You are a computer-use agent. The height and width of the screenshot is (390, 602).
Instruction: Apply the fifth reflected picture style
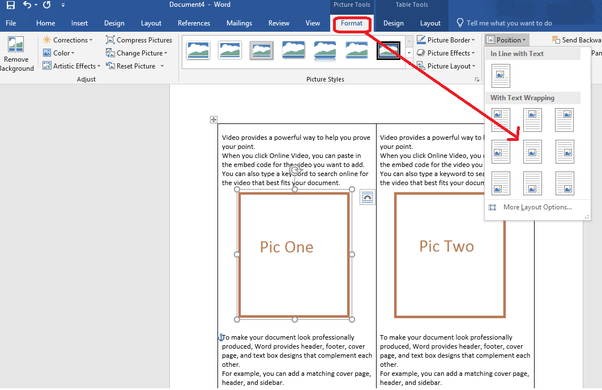[325, 51]
